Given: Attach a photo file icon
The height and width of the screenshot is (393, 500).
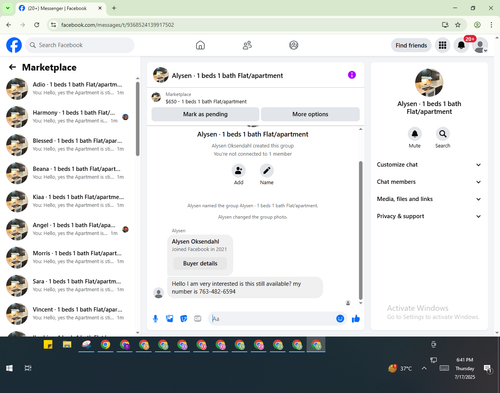Looking at the screenshot, I should coord(170,319).
